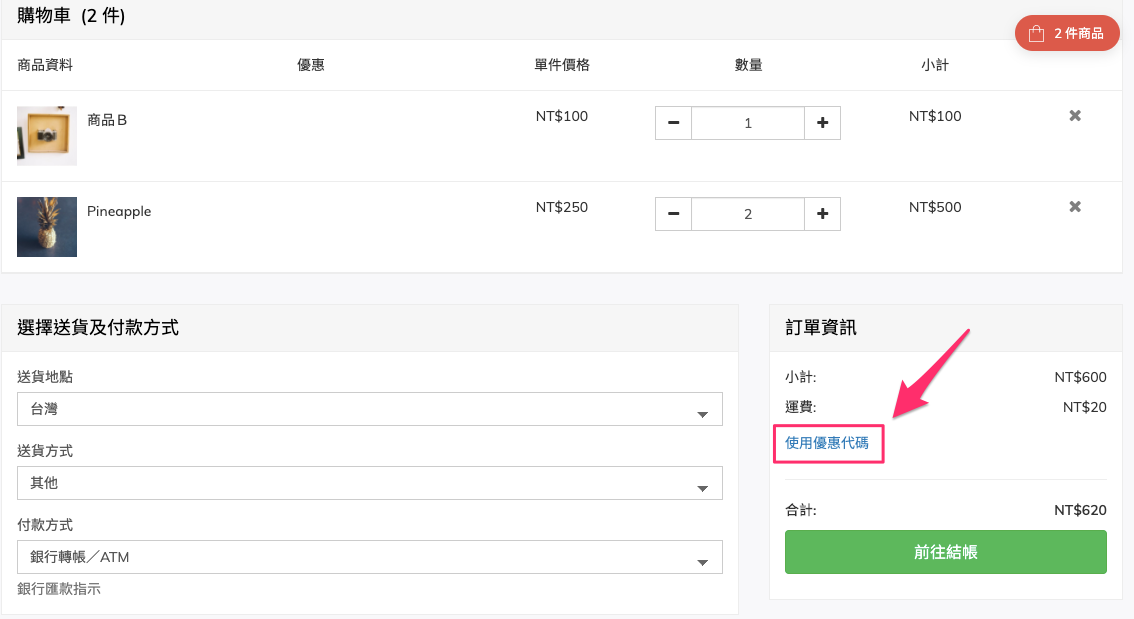Click the Pineapple quantity input field
The image size is (1134, 619).
[748, 214]
